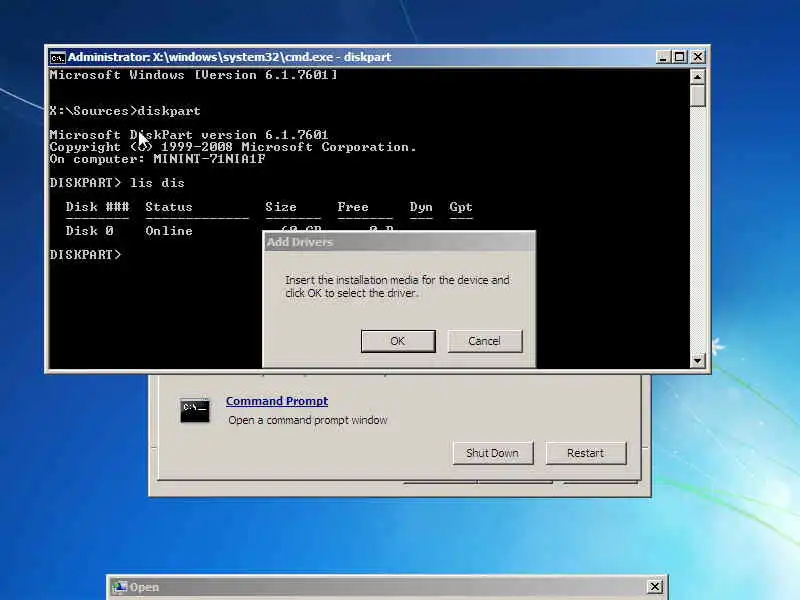Click the 'Dyn' column header text
This screenshot has width=800, height=600.
click(421, 207)
